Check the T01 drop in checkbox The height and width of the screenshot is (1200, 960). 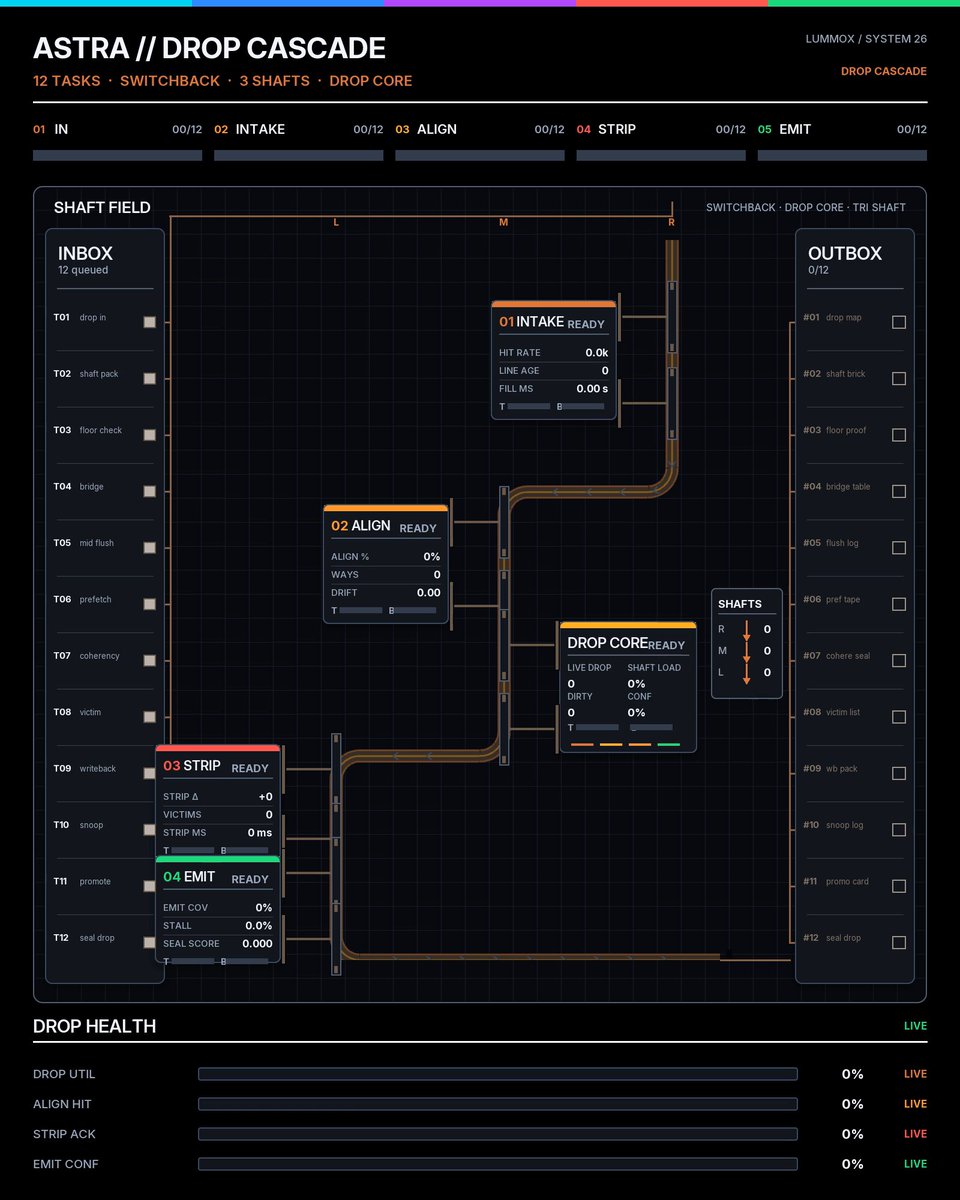click(x=150, y=322)
